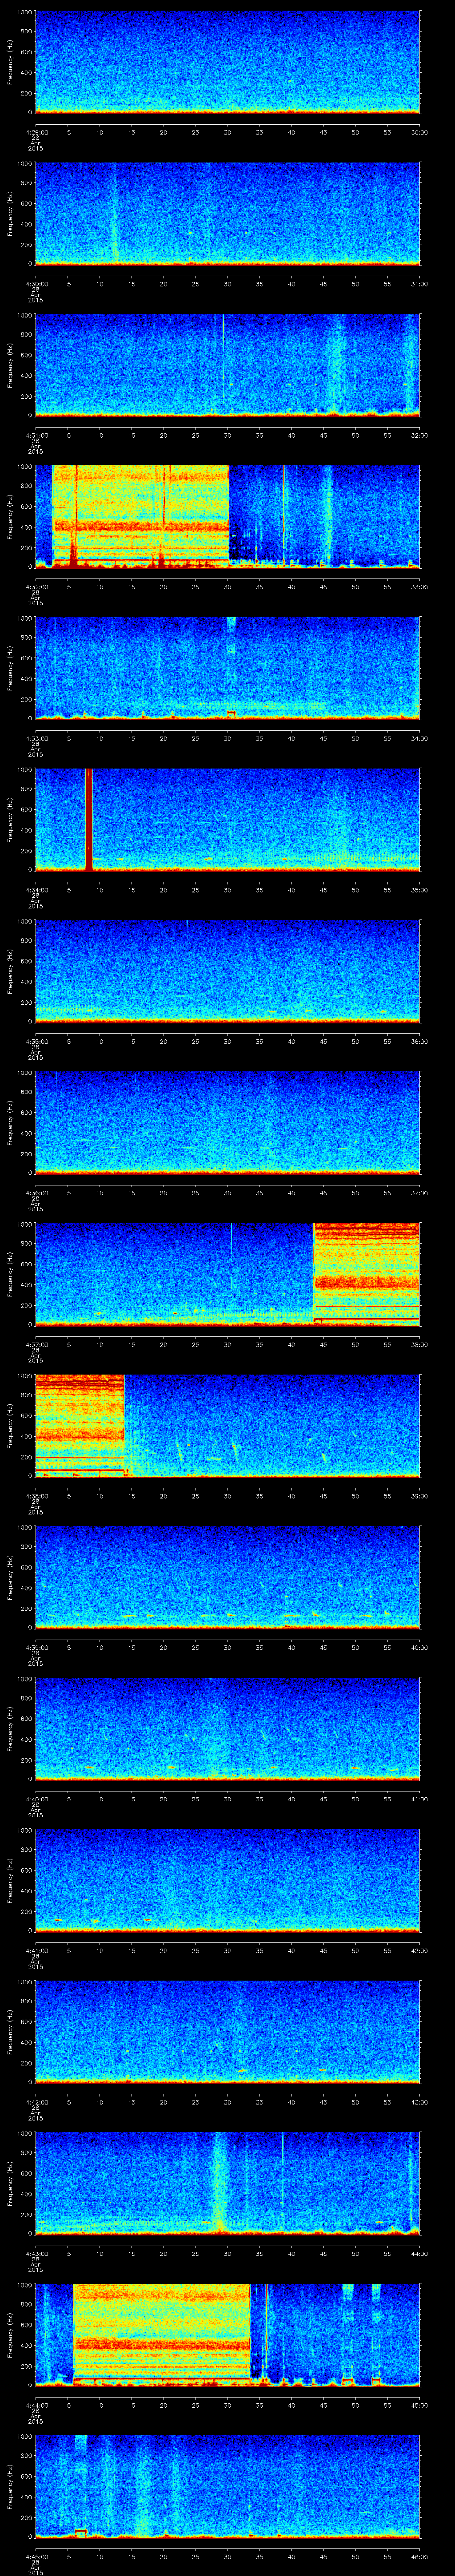The height and width of the screenshot is (2576, 455).
Task: Click the 45-second tick label under the 4:37:00 panel
Action: (323, 1344)
